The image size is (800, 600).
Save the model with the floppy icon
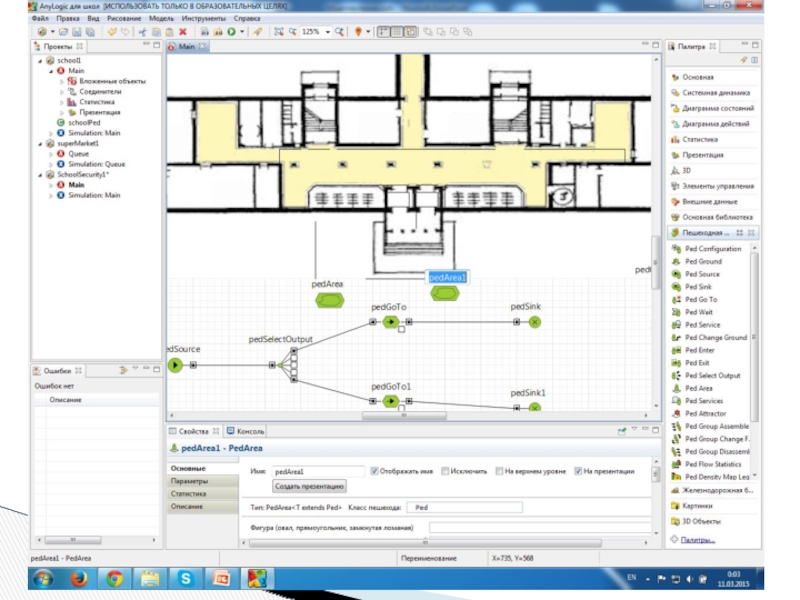pos(77,32)
